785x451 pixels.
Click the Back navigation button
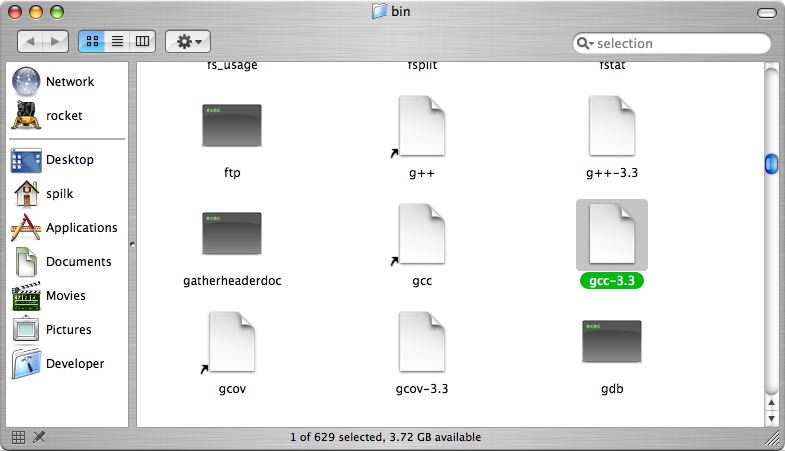click(31, 42)
